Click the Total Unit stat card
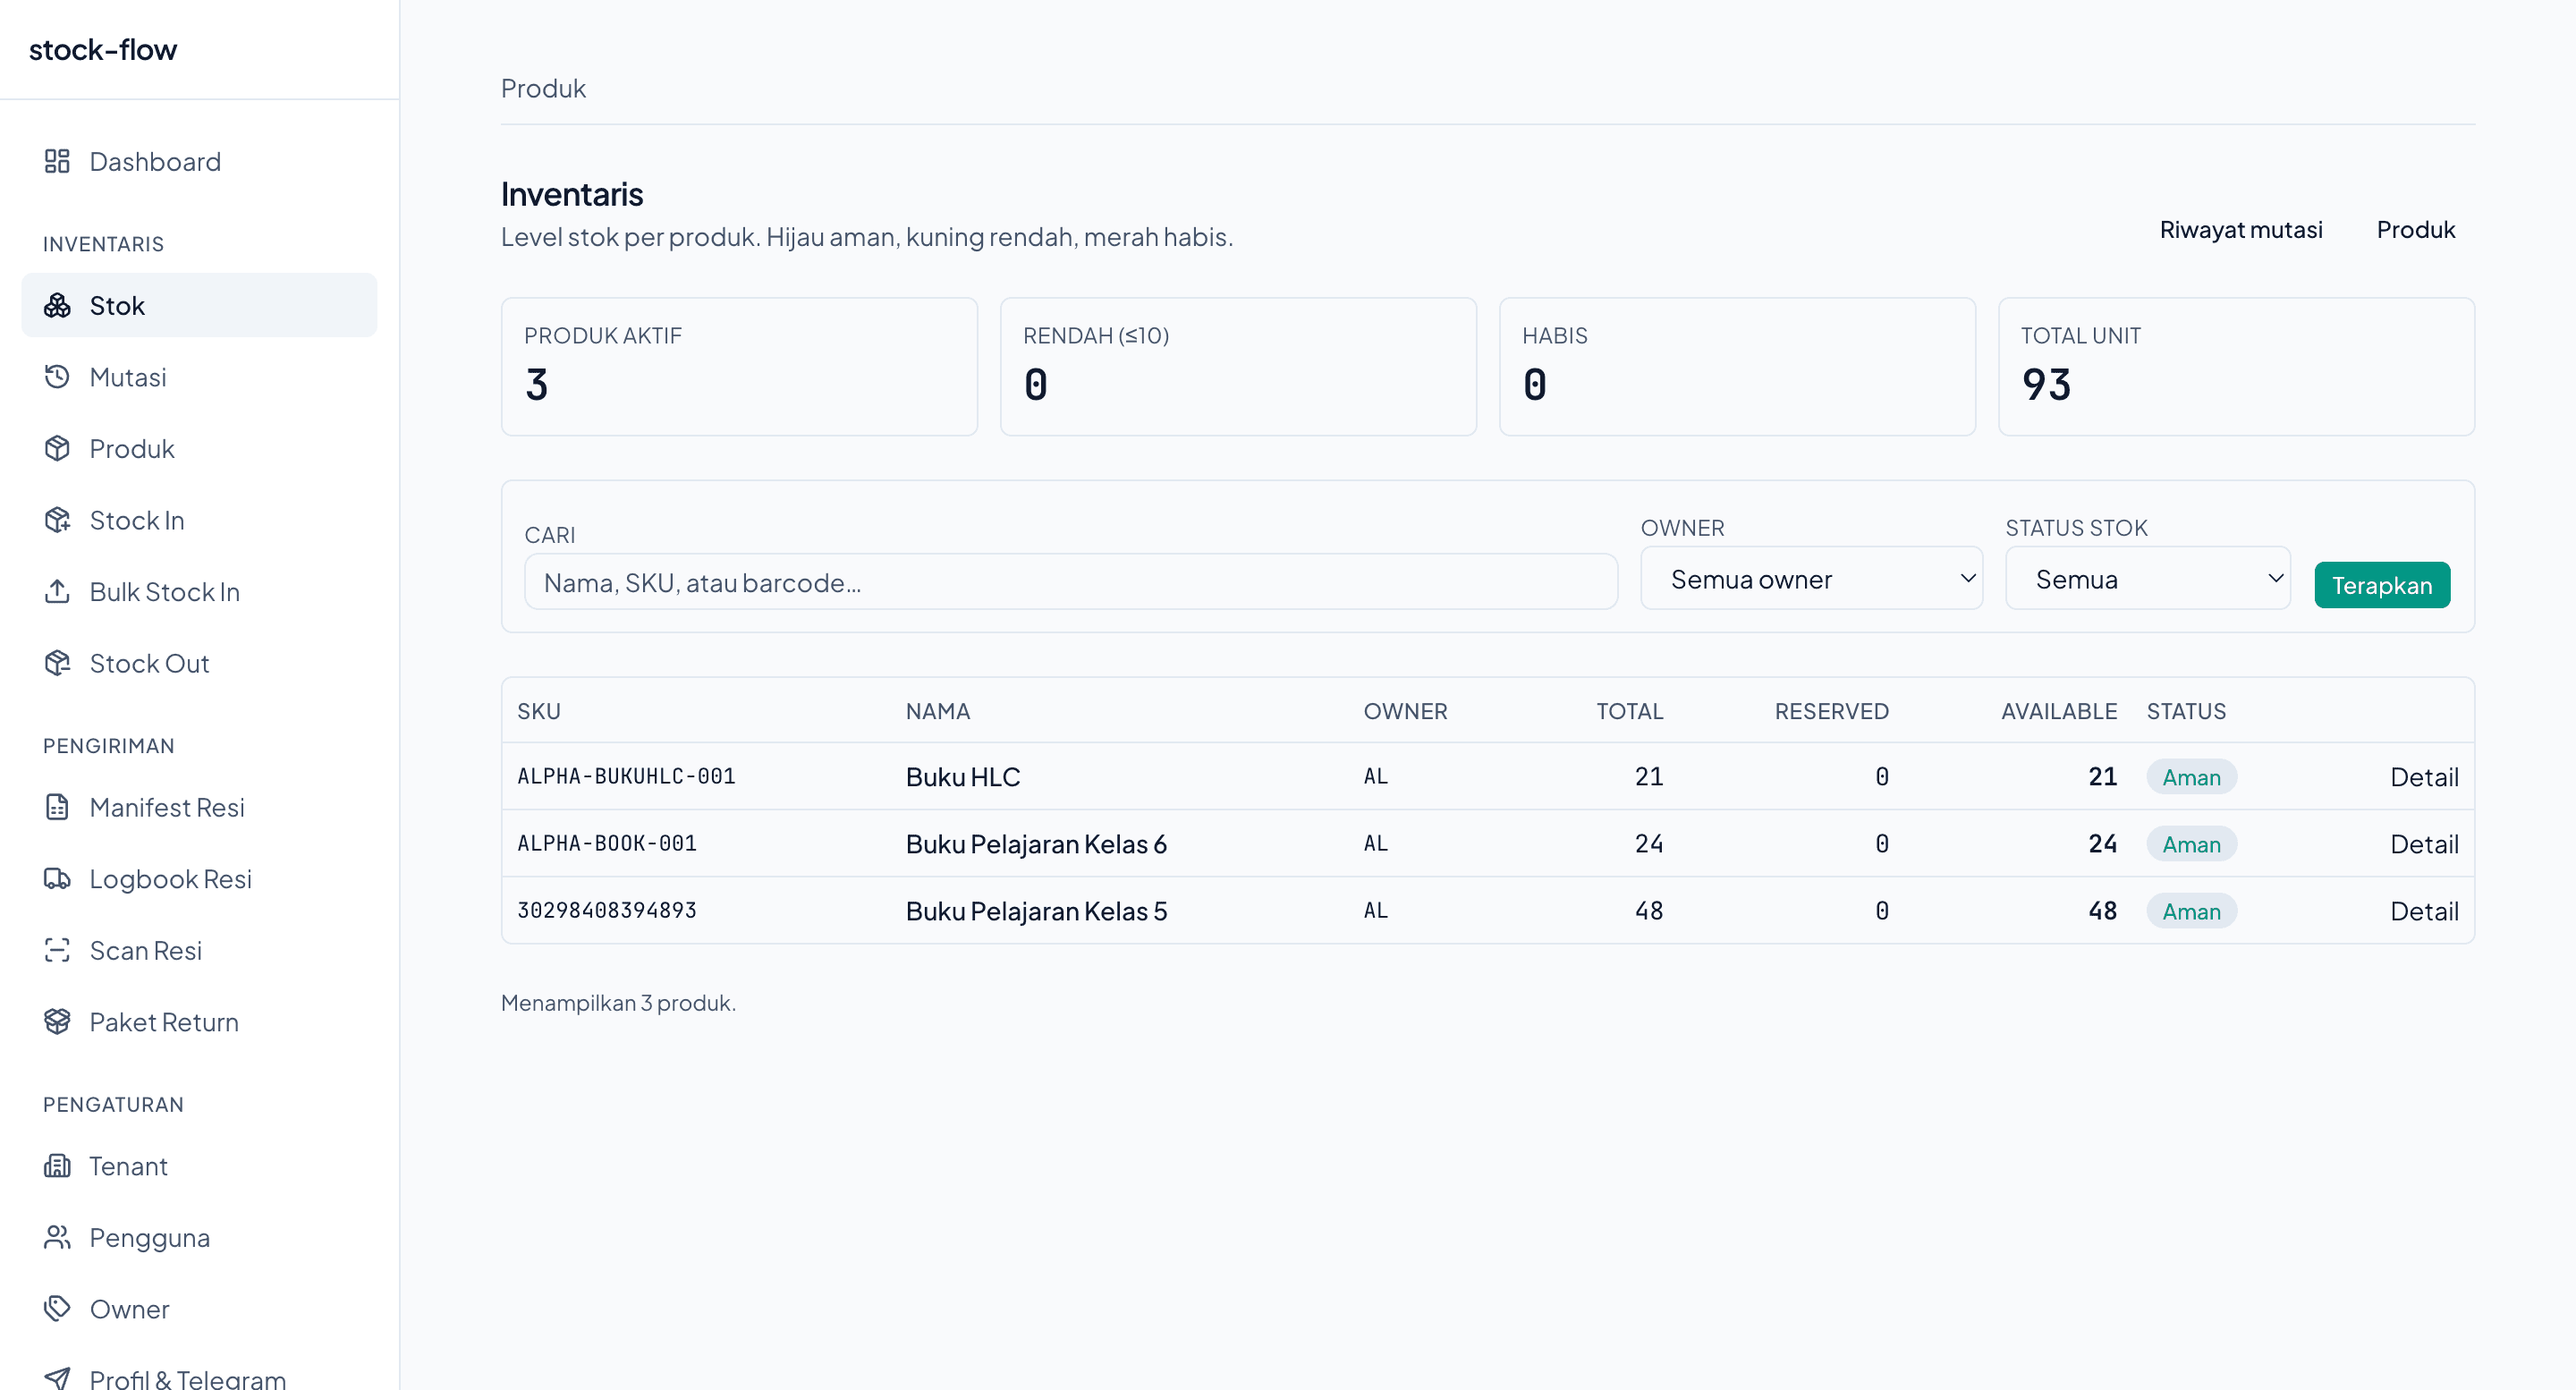Image resolution: width=2576 pixels, height=1390 pixels. (2236, 366)
